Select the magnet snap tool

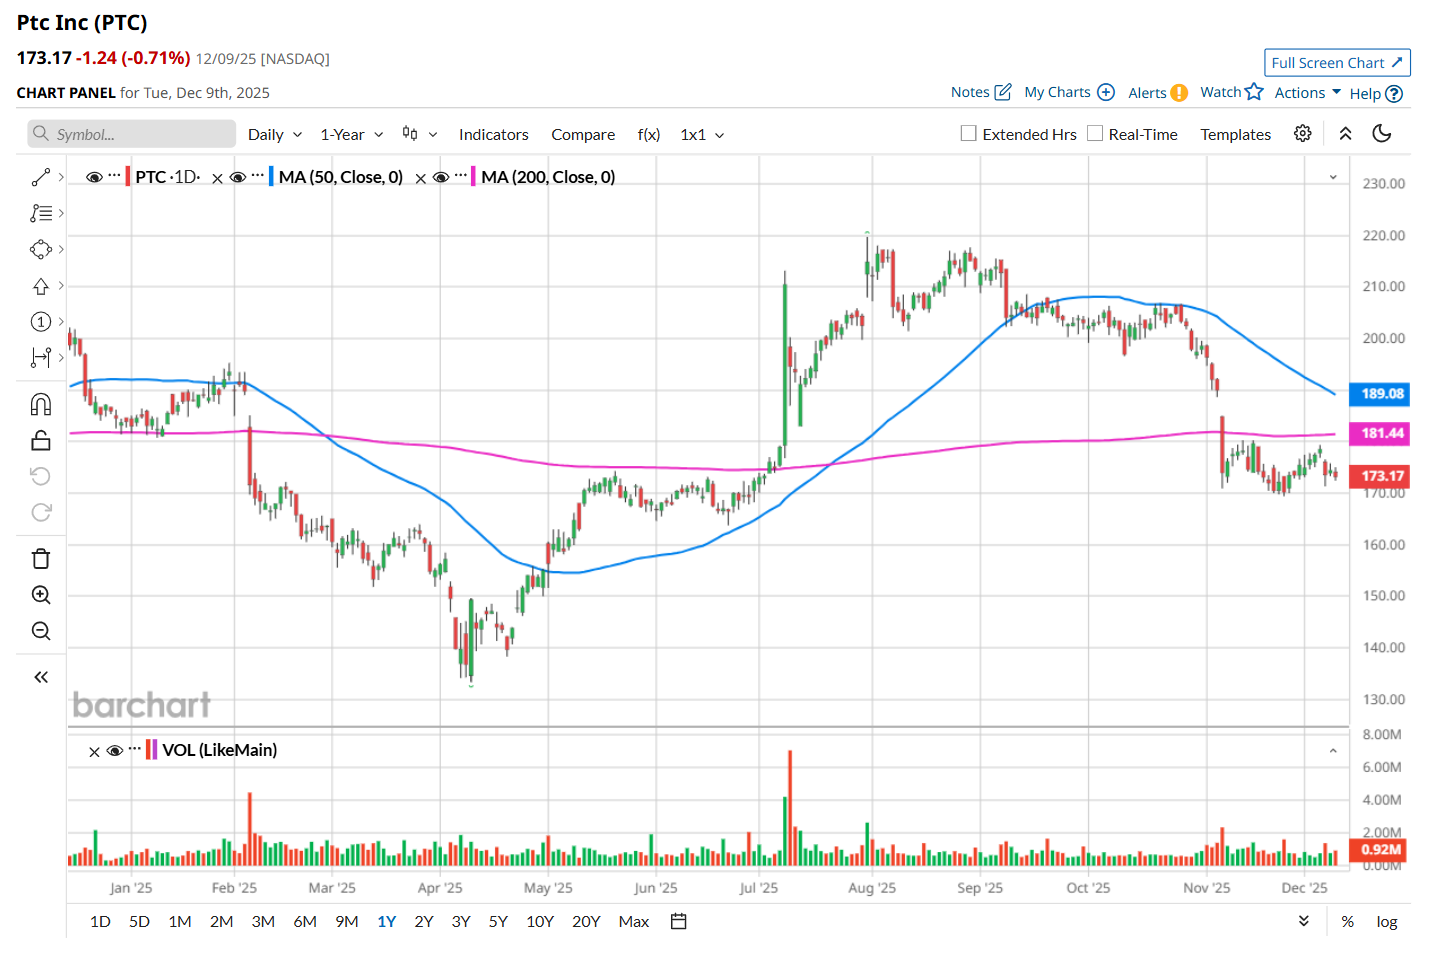click(x=41, y=404)
